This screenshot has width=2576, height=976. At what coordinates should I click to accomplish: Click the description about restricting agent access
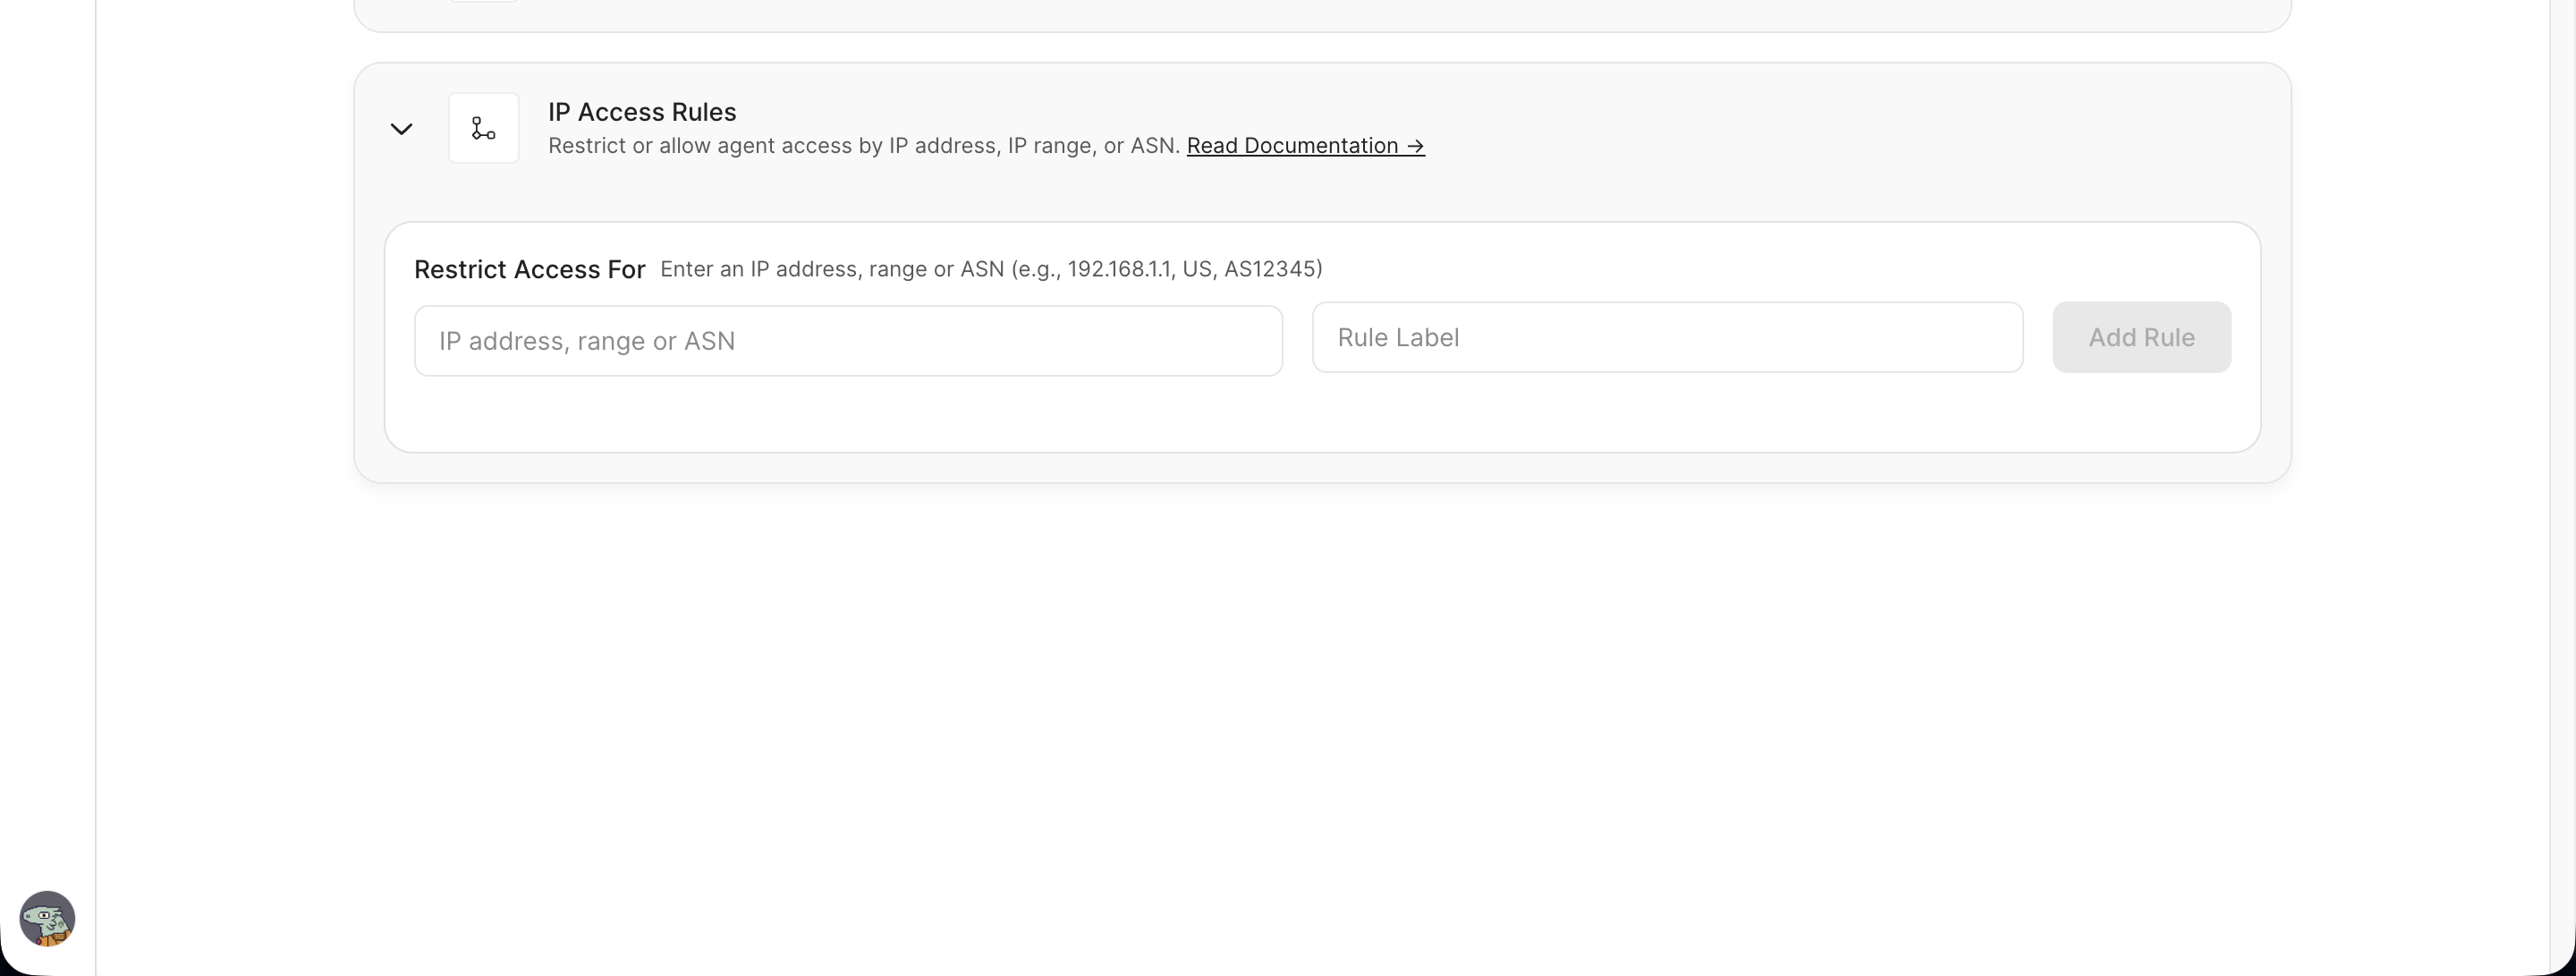pos(864,146)
